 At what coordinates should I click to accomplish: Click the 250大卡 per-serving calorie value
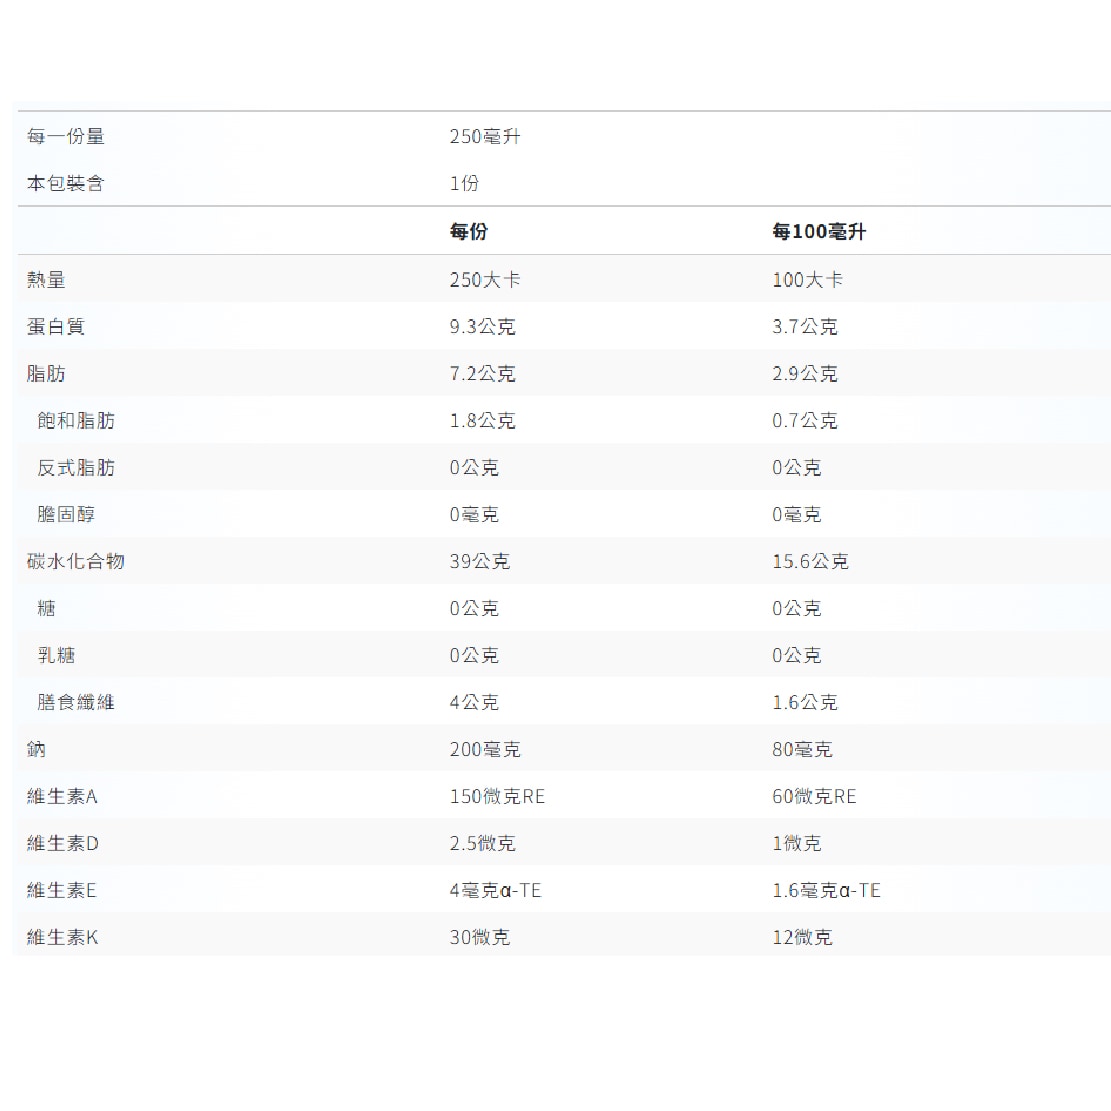(485, 280)
